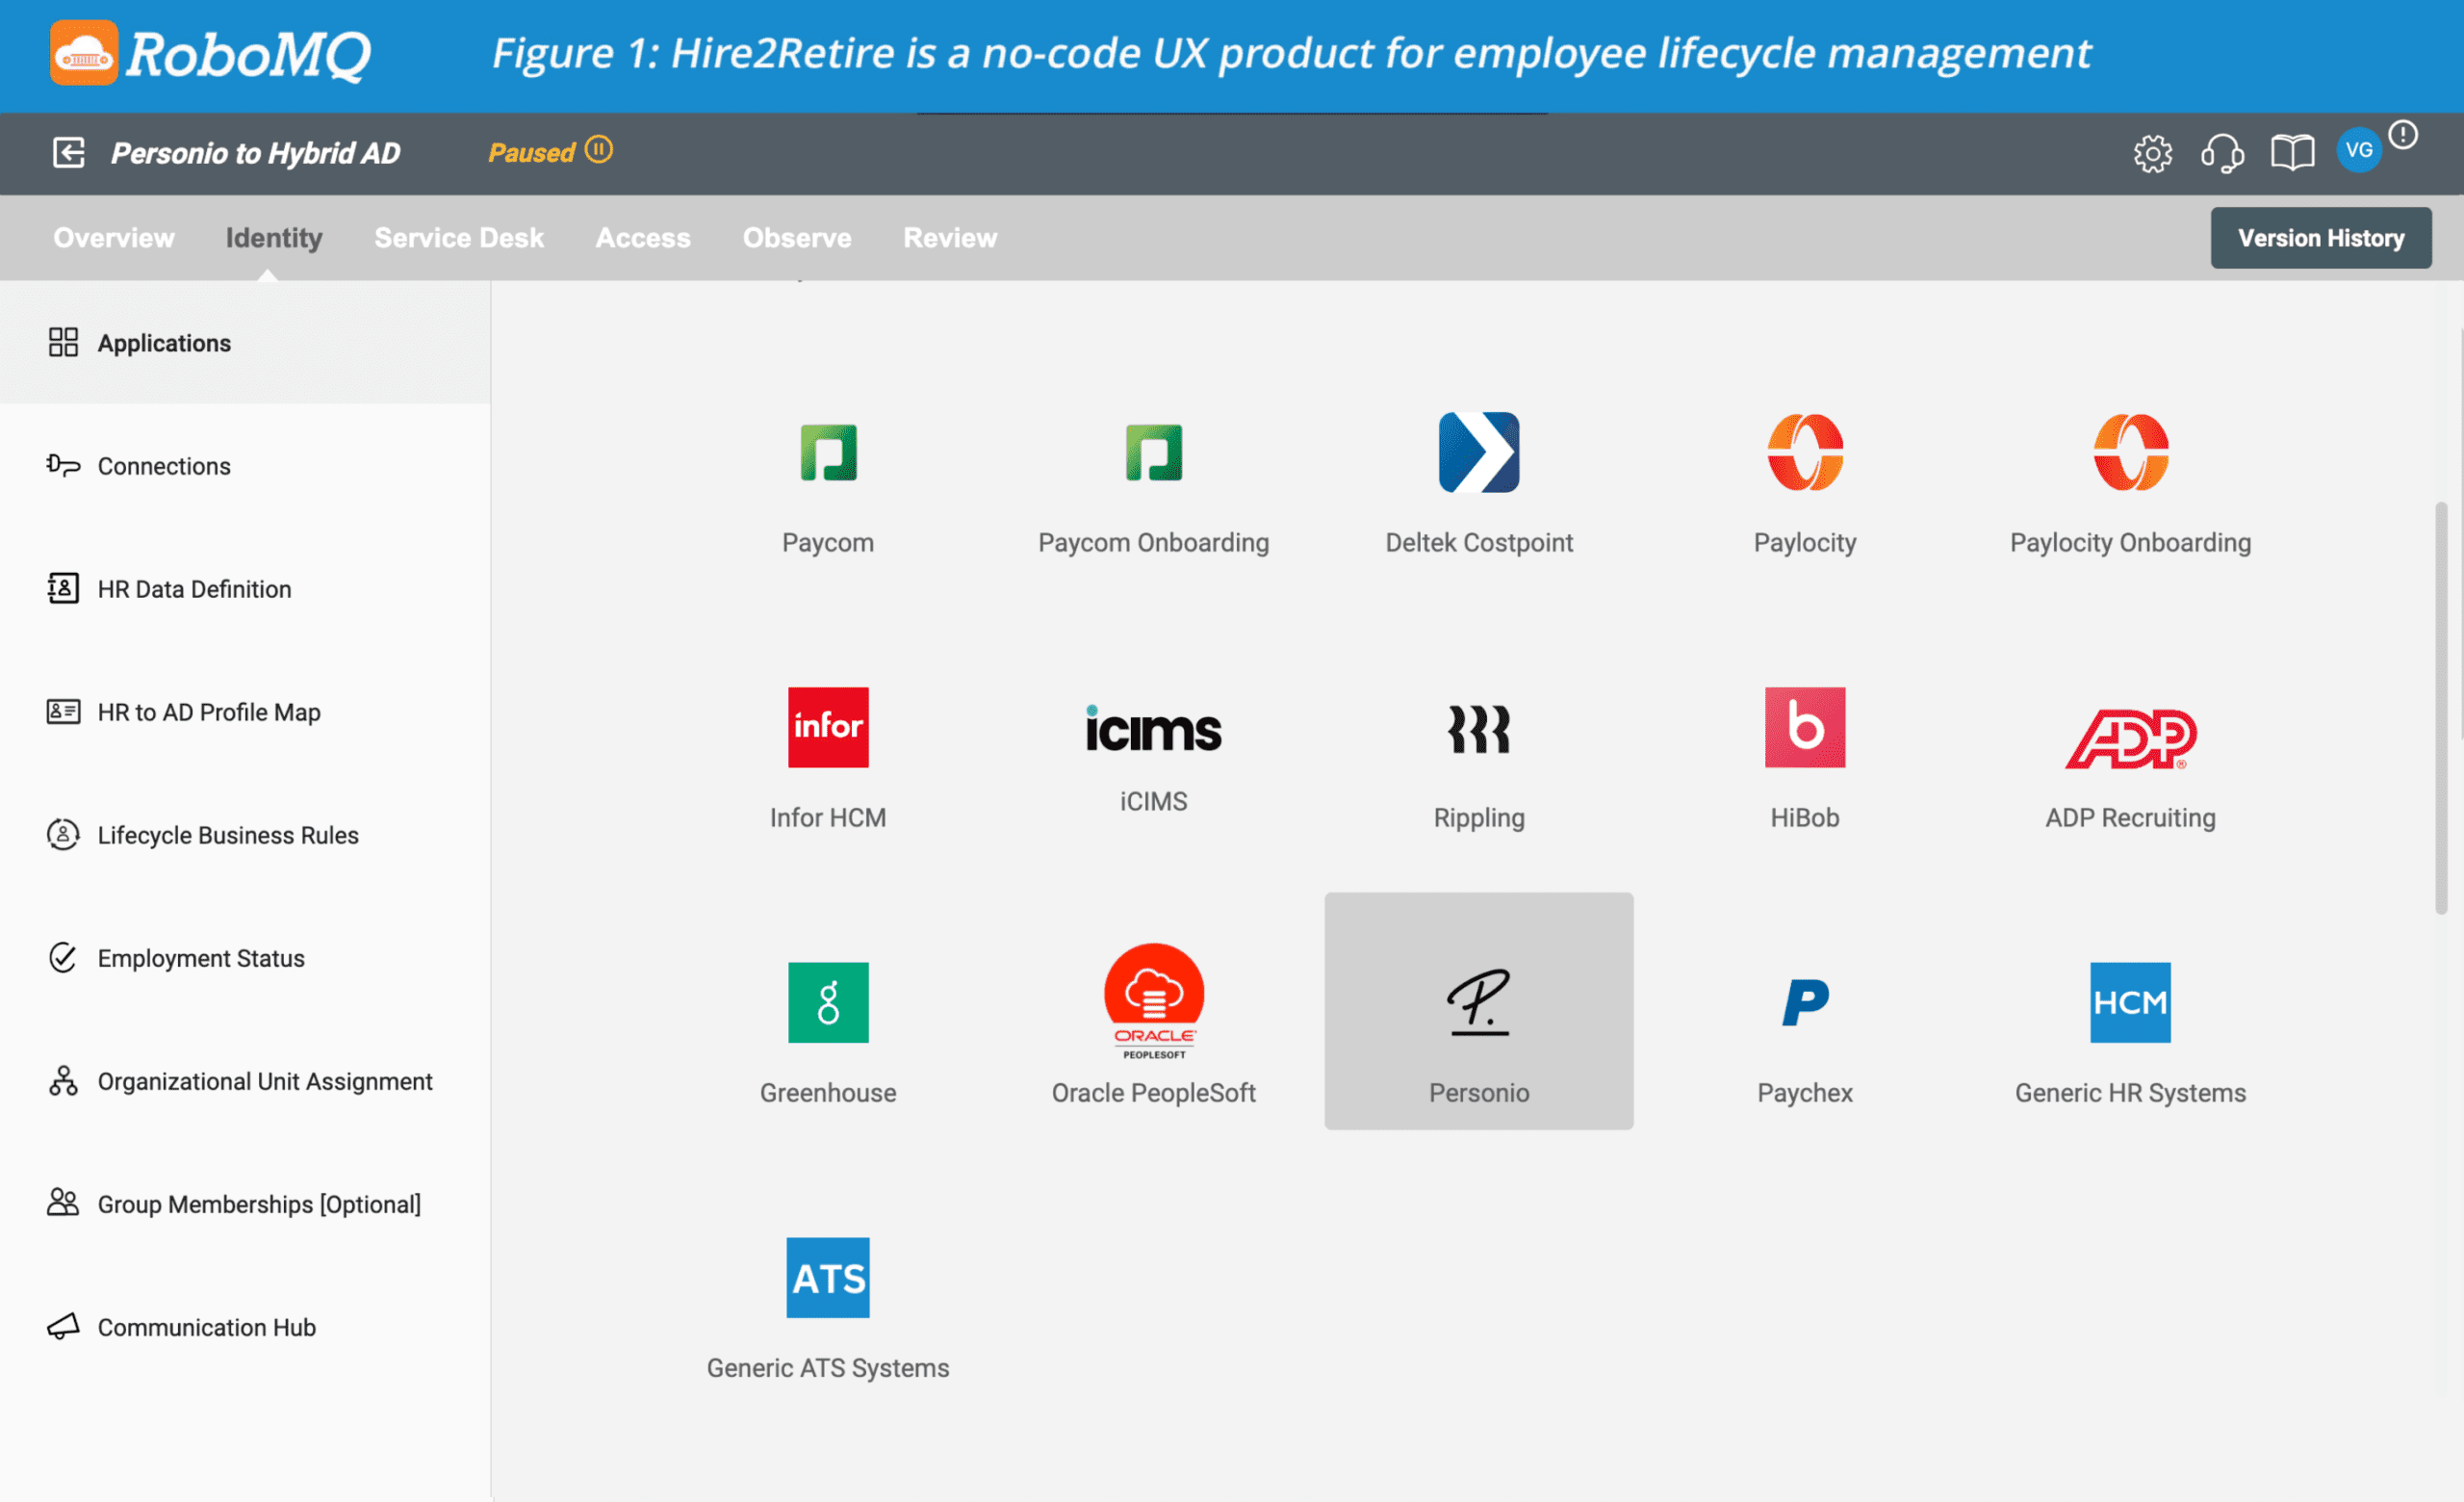Switch to the Service Desk tab
2464x1502 pixels.
tap(459, 238)
